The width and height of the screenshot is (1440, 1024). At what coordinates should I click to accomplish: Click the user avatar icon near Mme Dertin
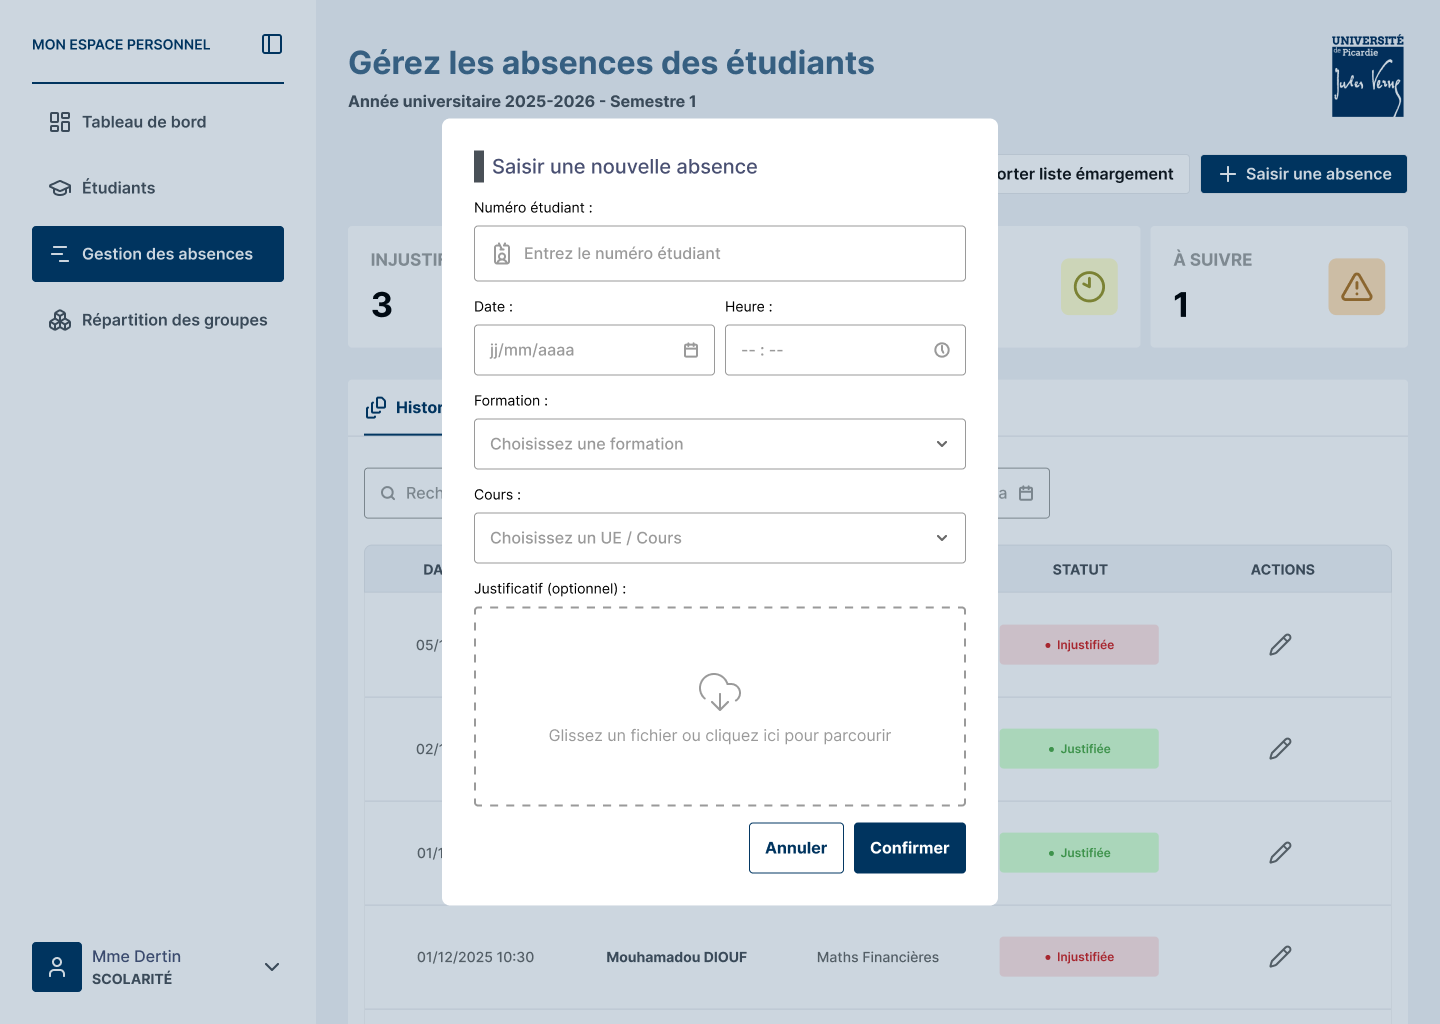[57, 967]
